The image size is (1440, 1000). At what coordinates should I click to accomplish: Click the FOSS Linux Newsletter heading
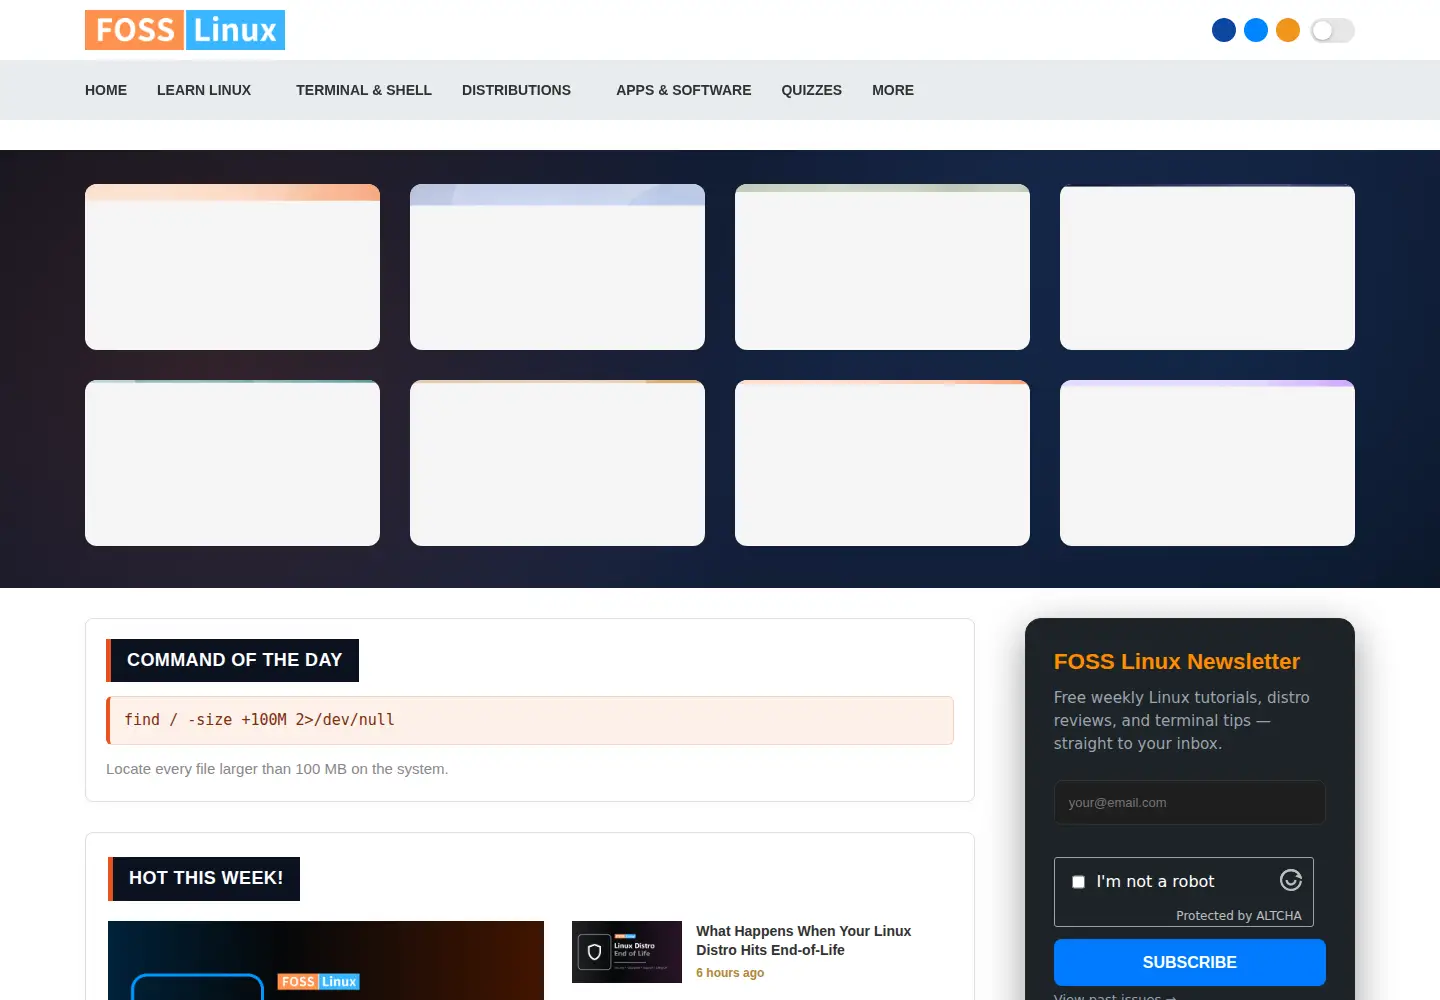click(1177, 662)
